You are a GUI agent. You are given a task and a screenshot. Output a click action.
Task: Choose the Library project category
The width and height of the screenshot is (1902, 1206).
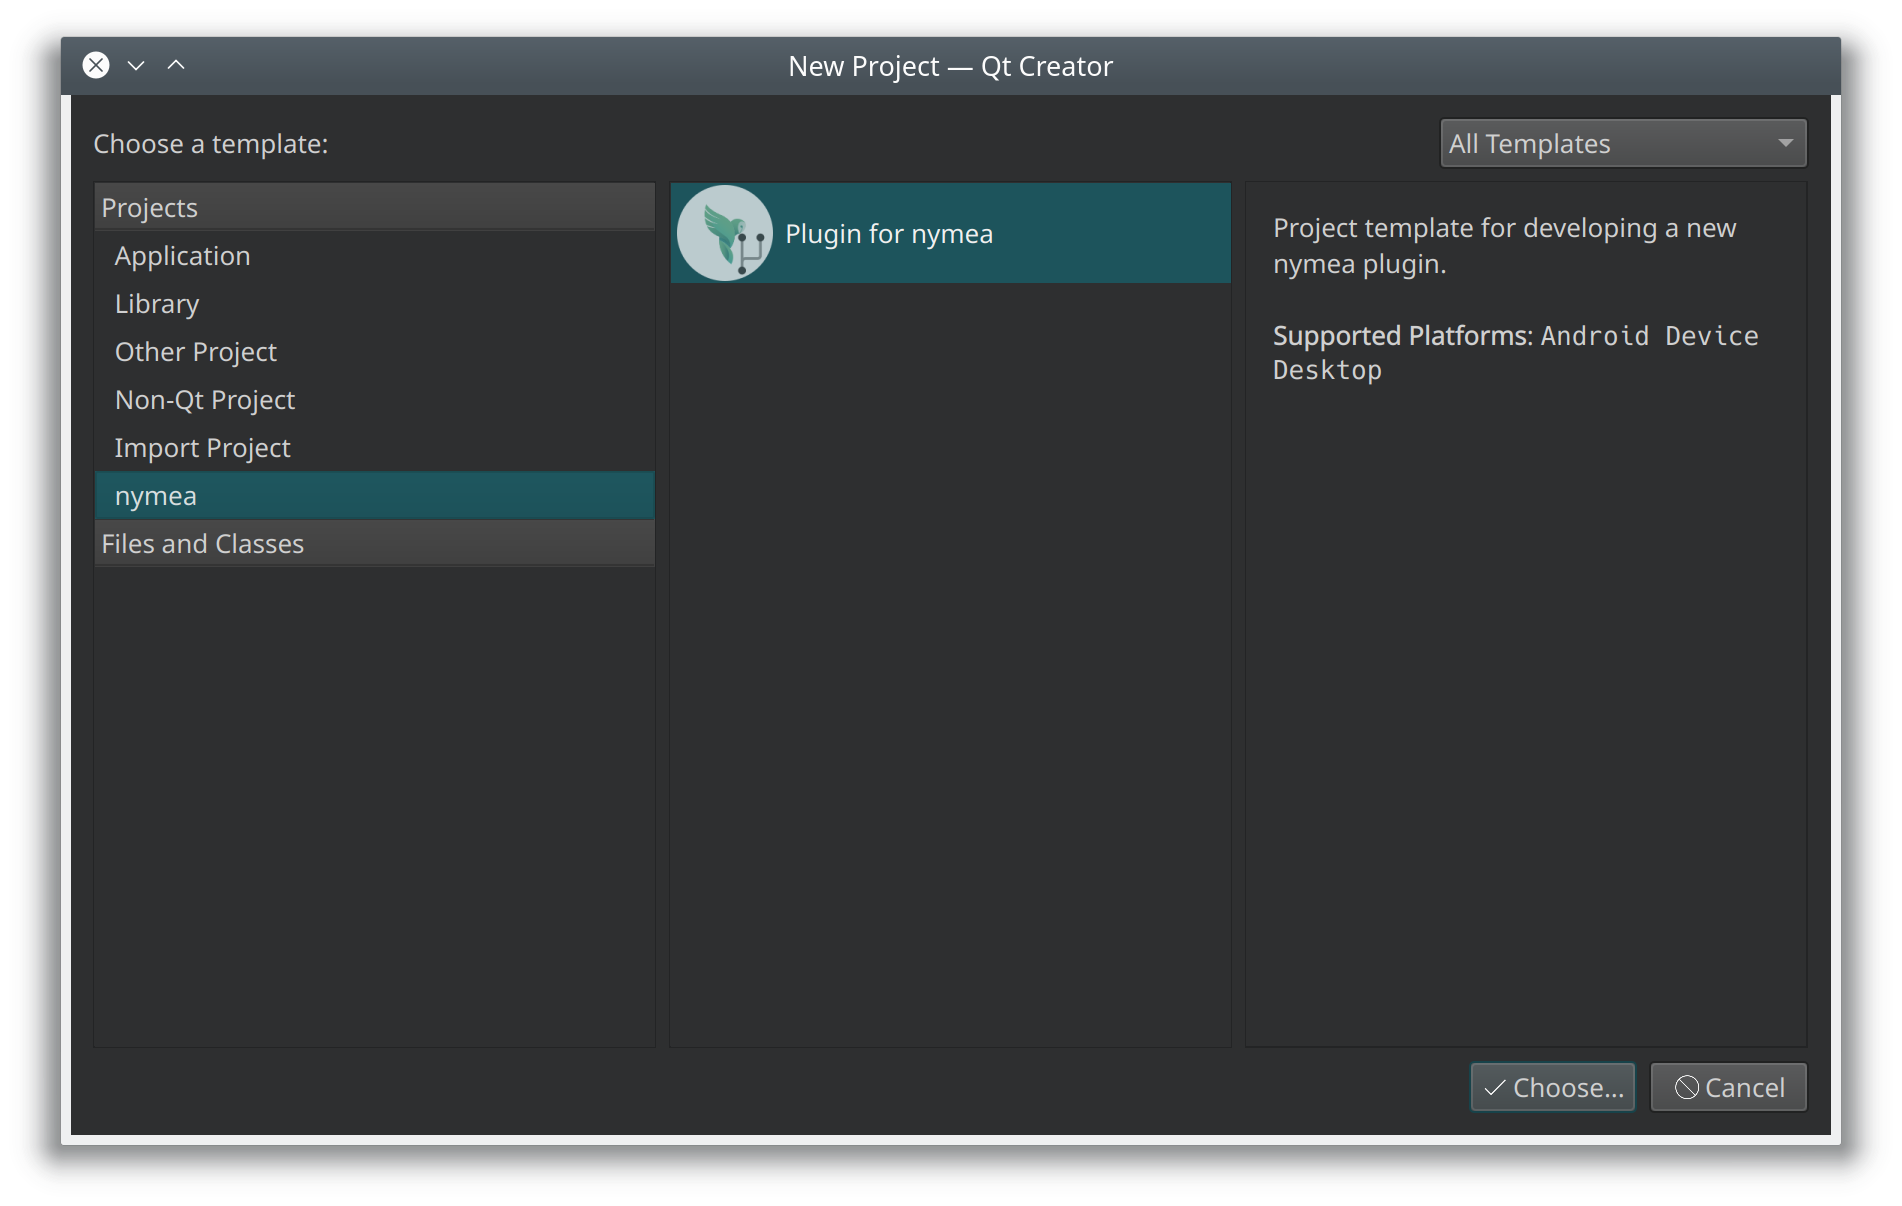click(375, 303)
